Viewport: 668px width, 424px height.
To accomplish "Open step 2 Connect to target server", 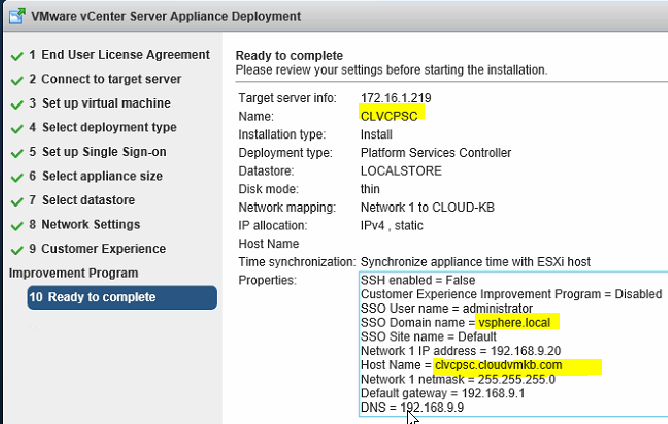I will click(x=105, y=79).
